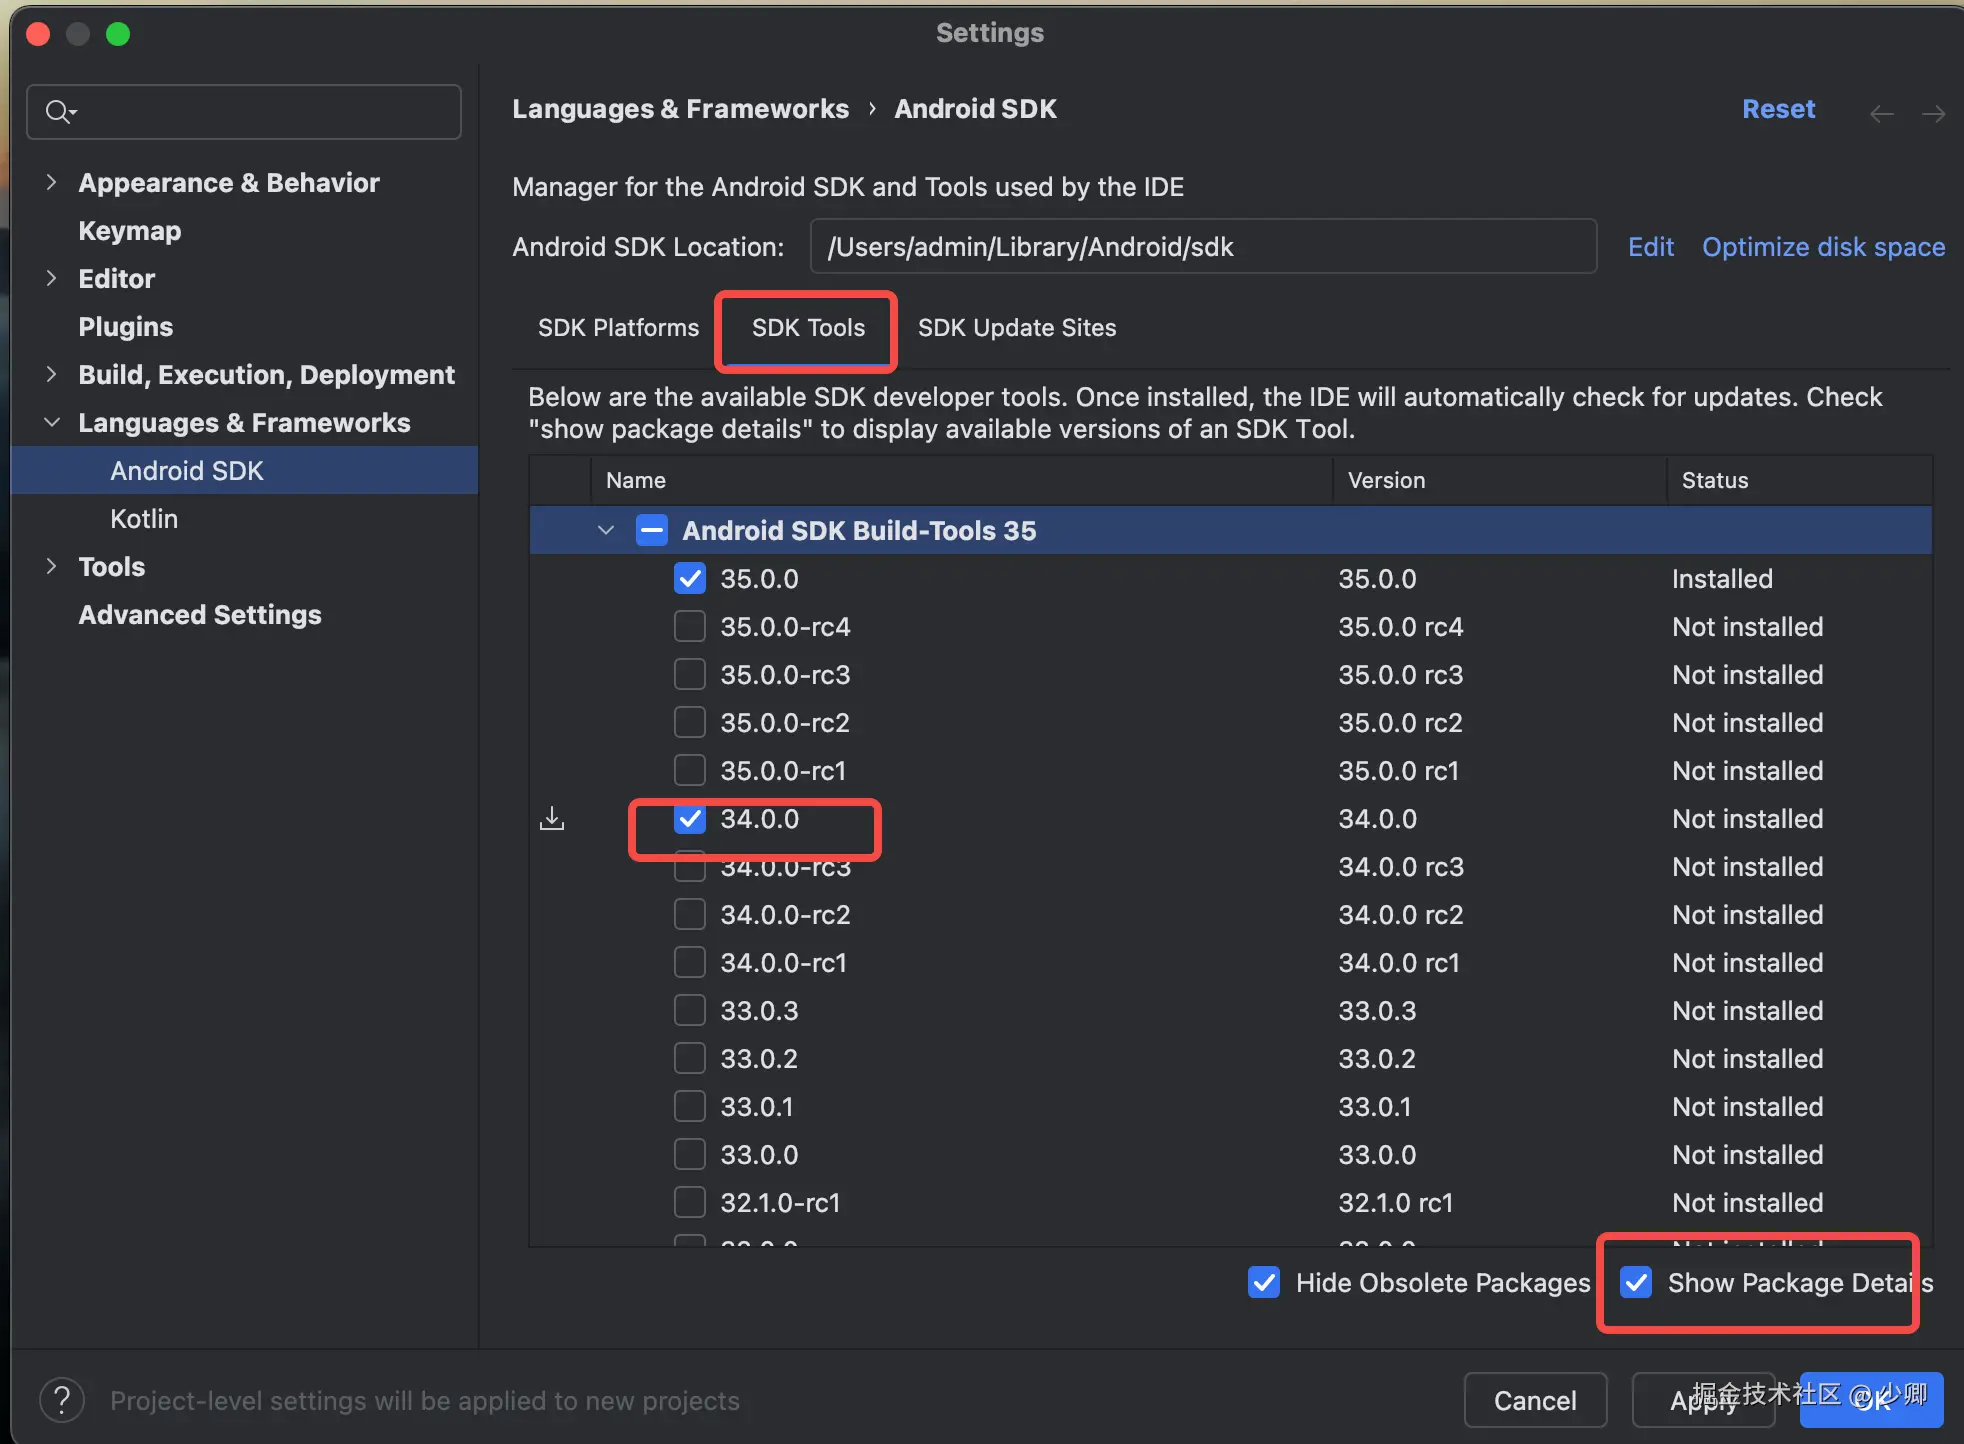Screen dimensions: 1964x1444
Task: Toggle Hide Obsolete Packages checkbox
Action: 1264,1283
